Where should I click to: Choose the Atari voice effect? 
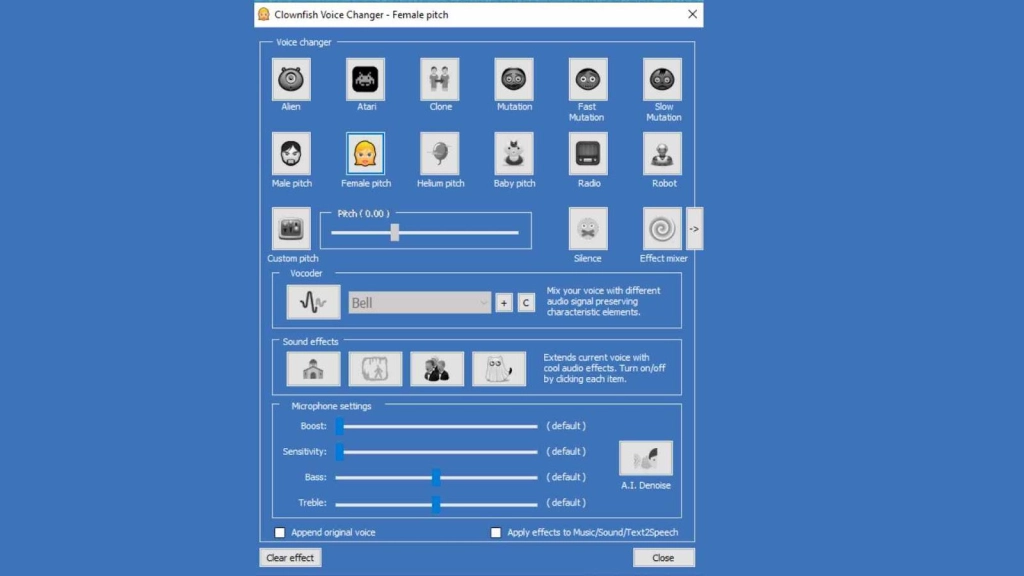coord(365,80)
